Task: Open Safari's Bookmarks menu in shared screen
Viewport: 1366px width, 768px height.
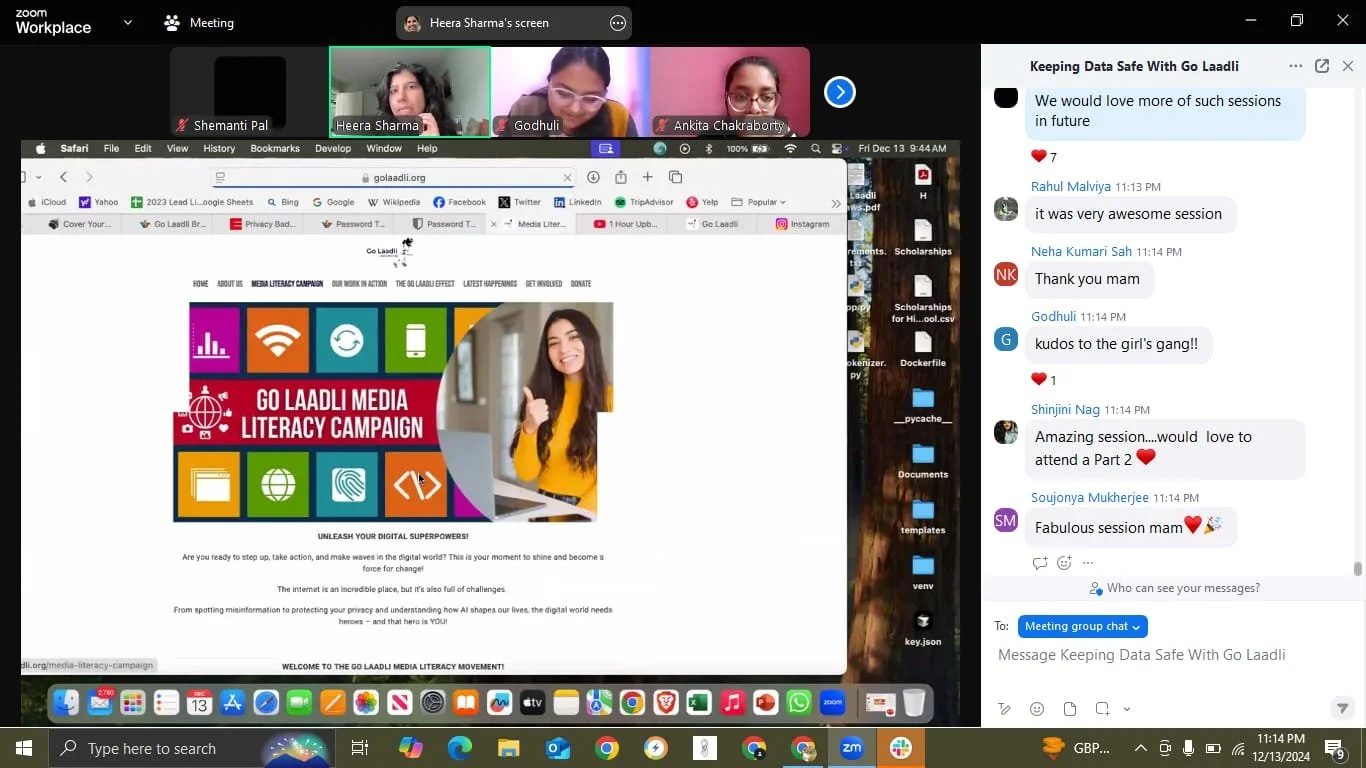Action: 275,148
